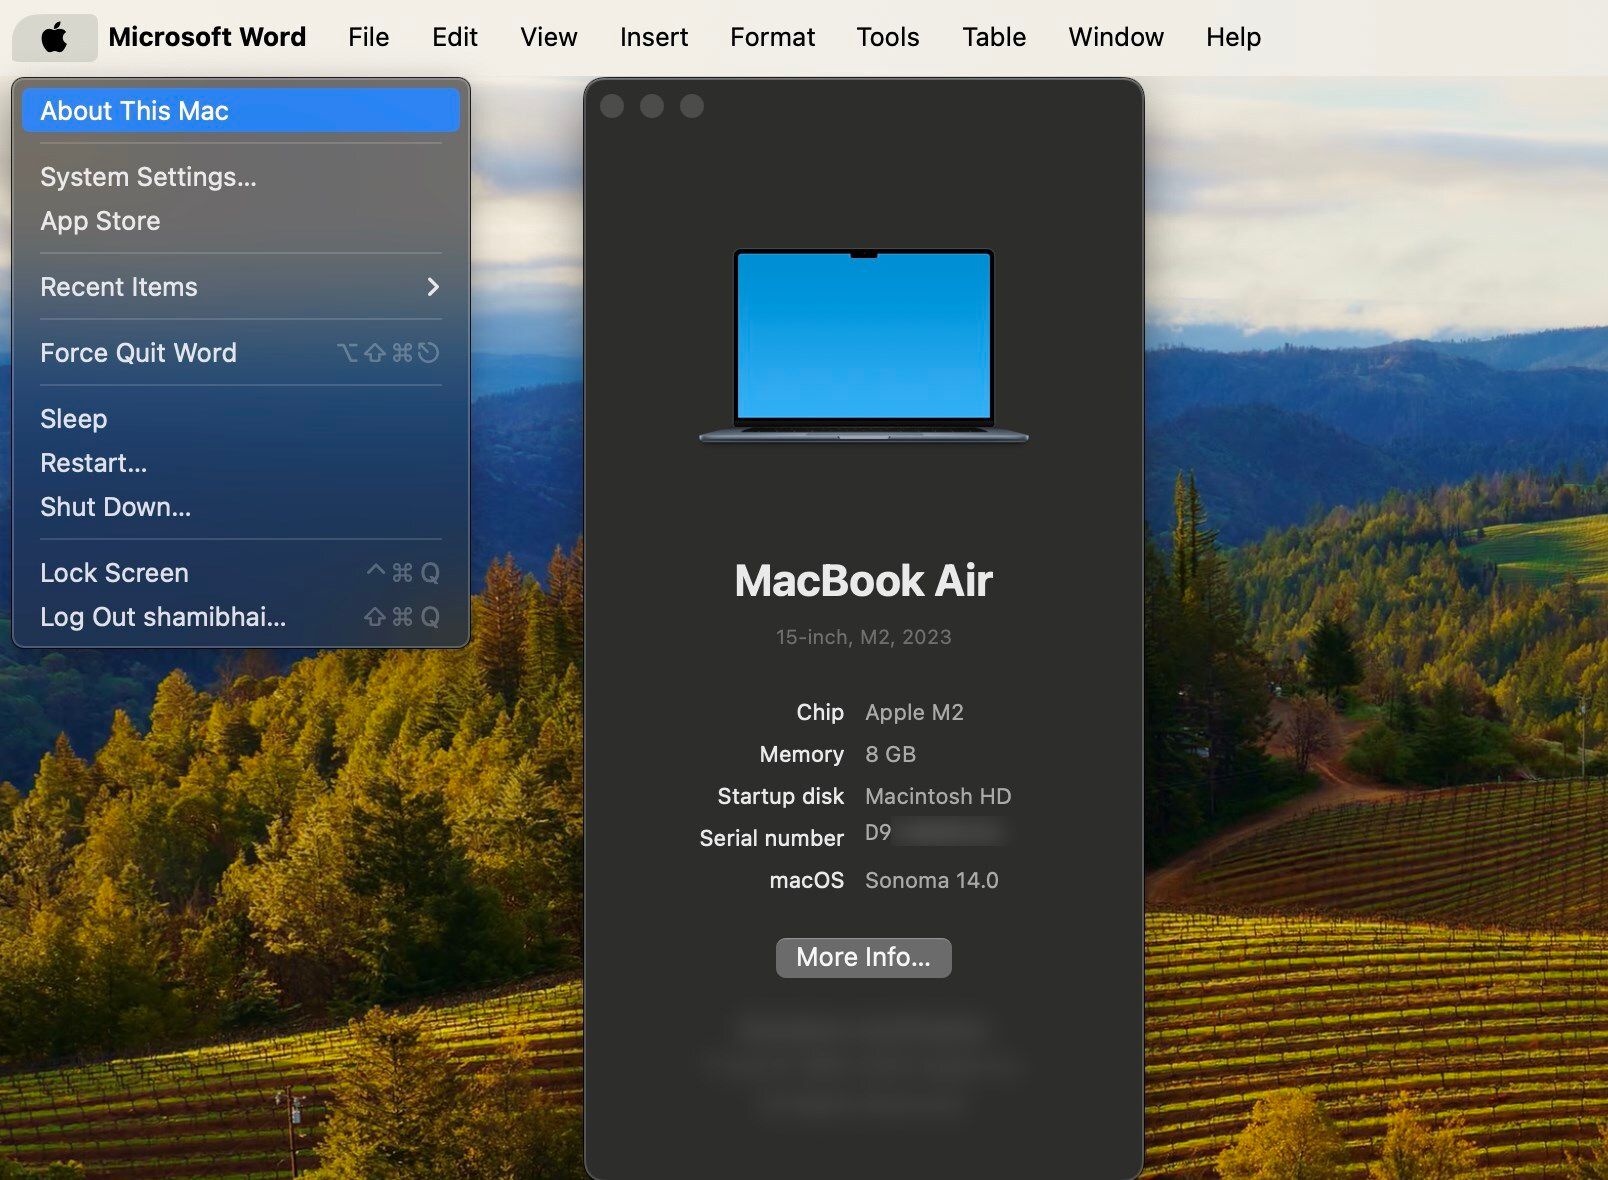
Task: Click the MacBook Air laptop image
Action: [x=864, y=345]
